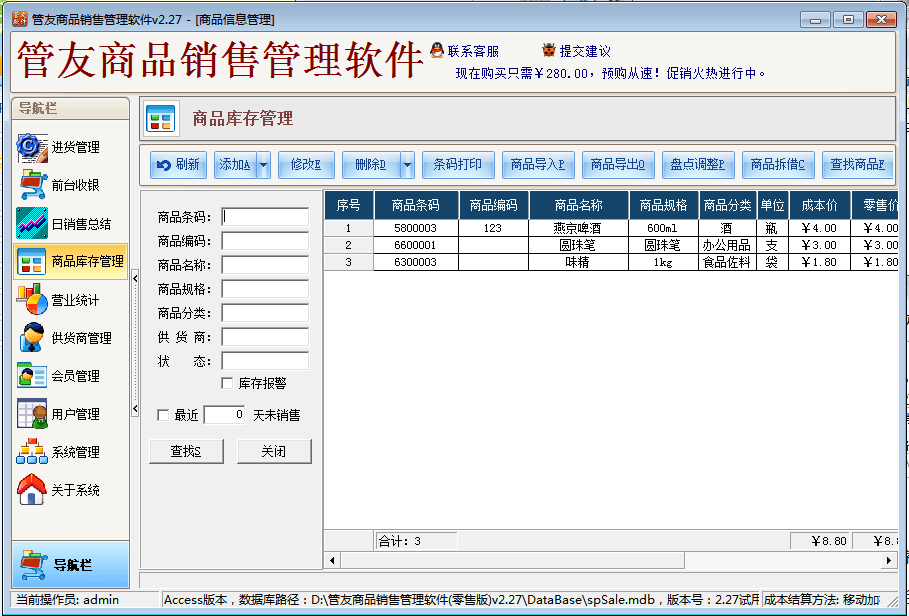Open 前台收银 cashier icon

[32, 185]
